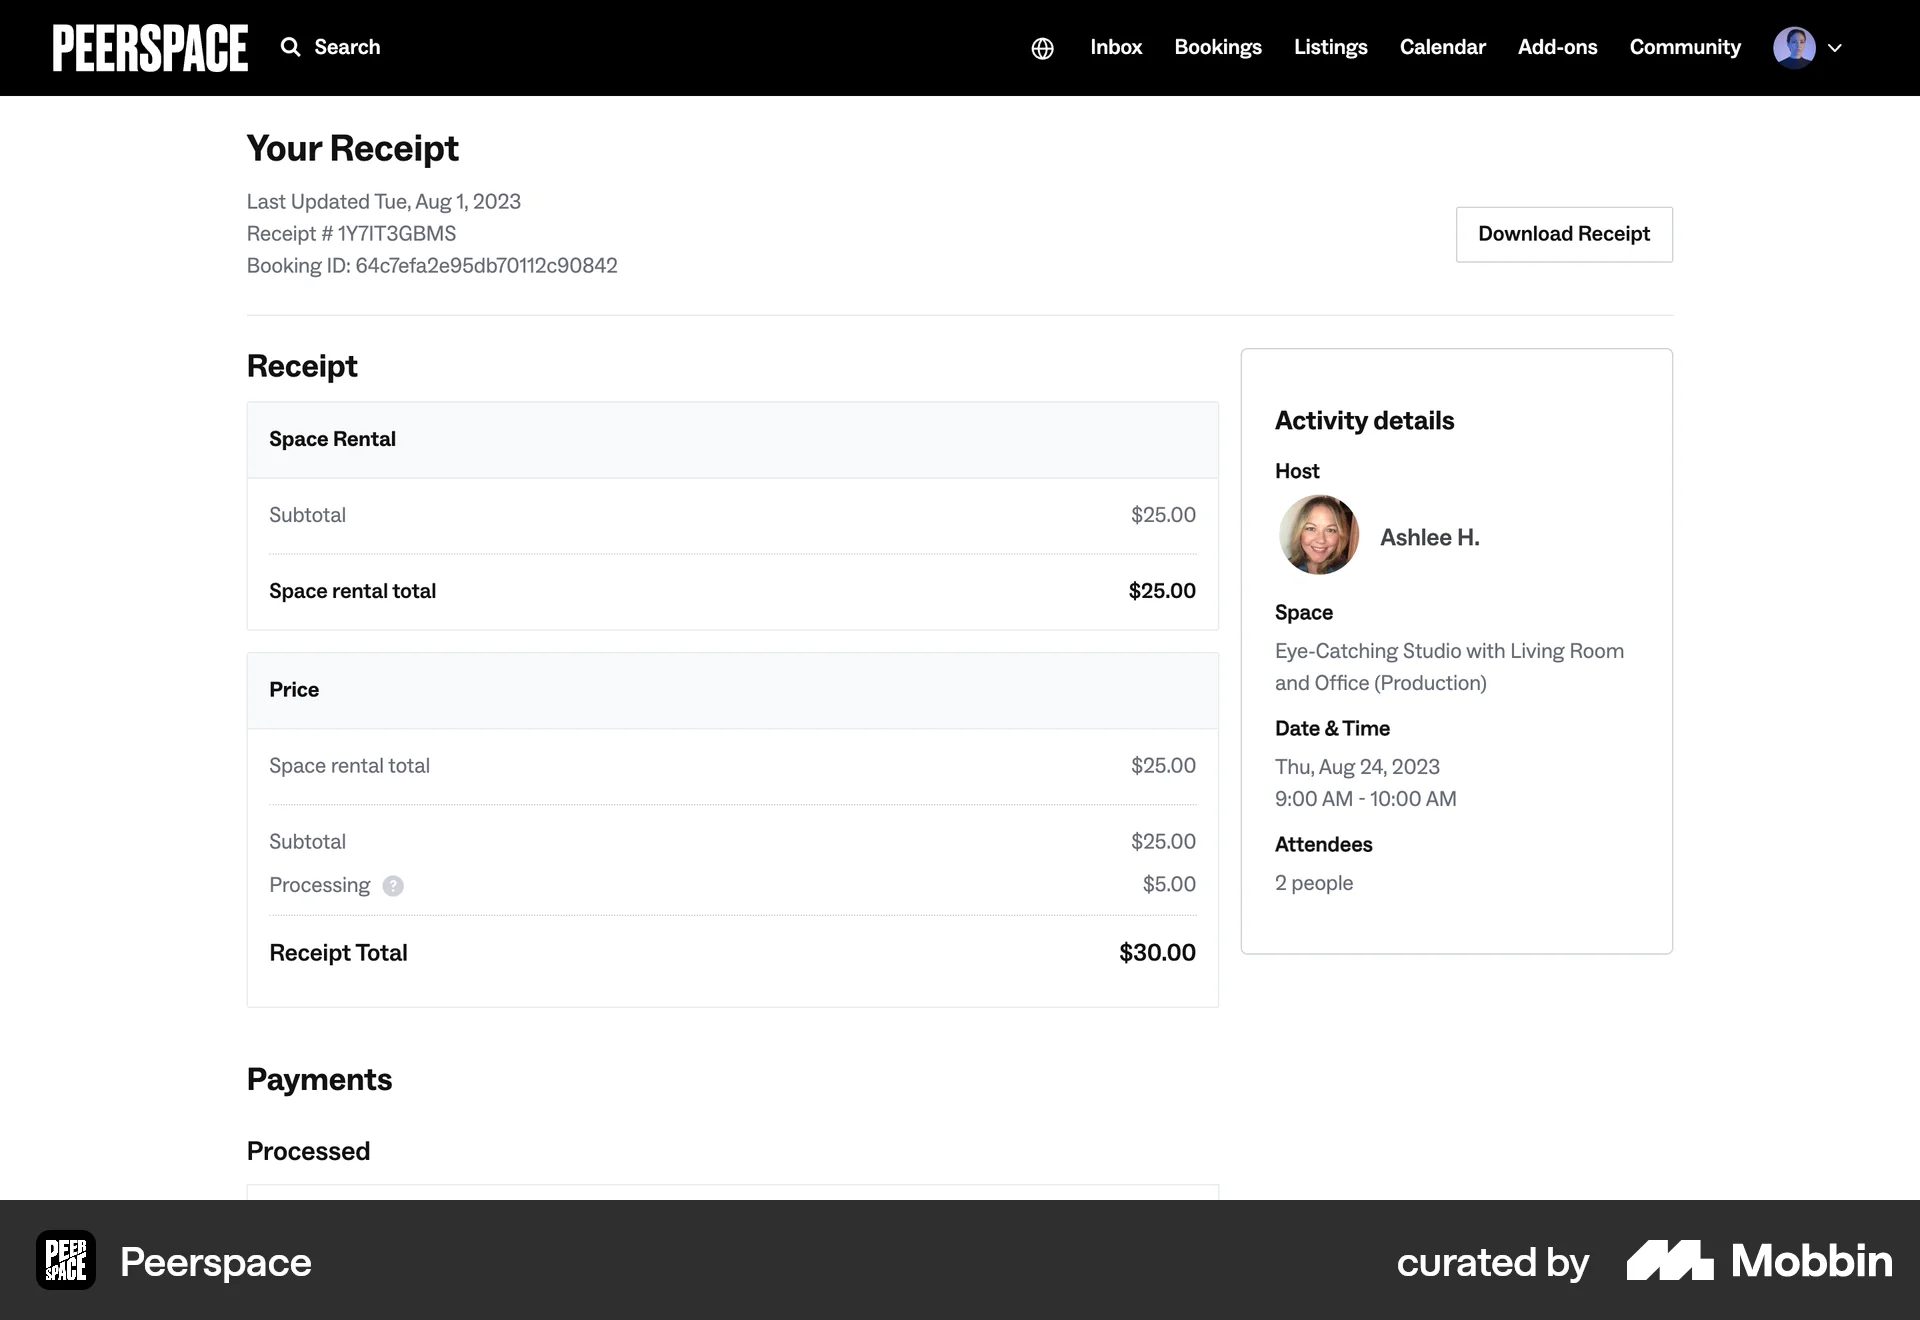This screenshot has width=1920, height=1320.
Task: Open the Listings section
Action: coord(1330,47)
